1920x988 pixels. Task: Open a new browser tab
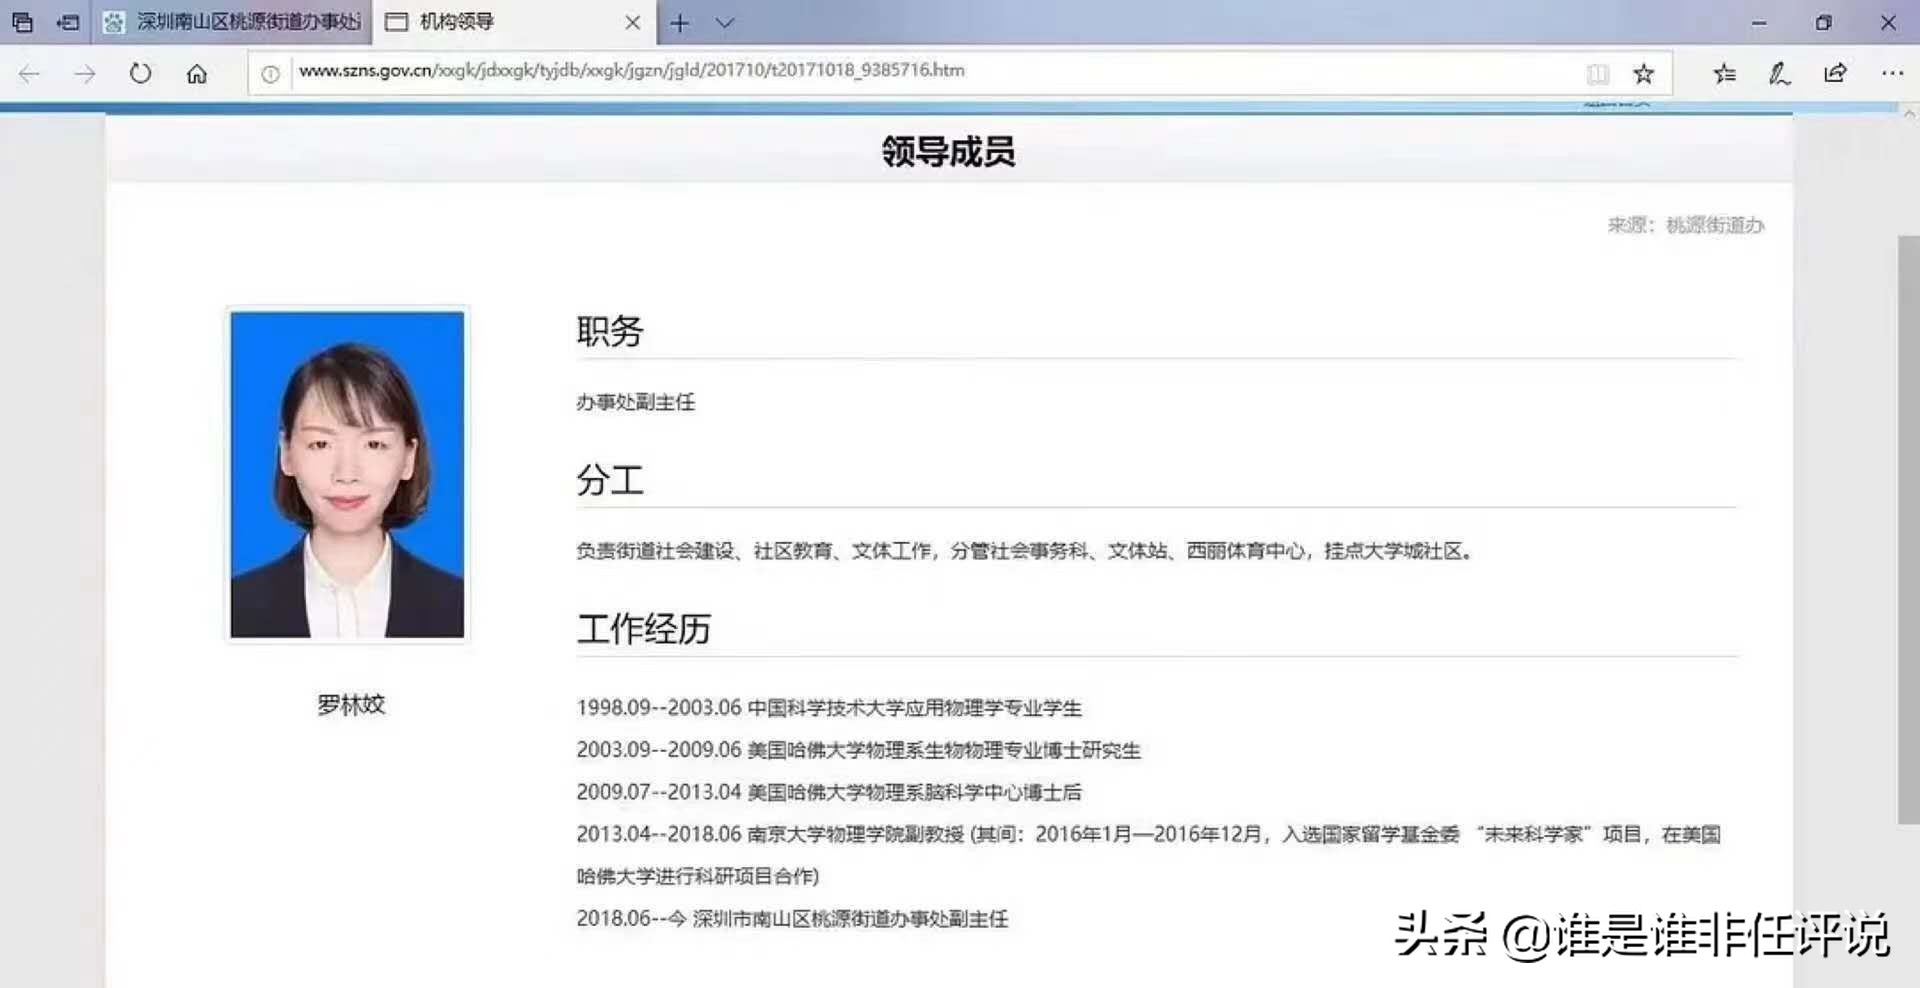coord(679,22)
